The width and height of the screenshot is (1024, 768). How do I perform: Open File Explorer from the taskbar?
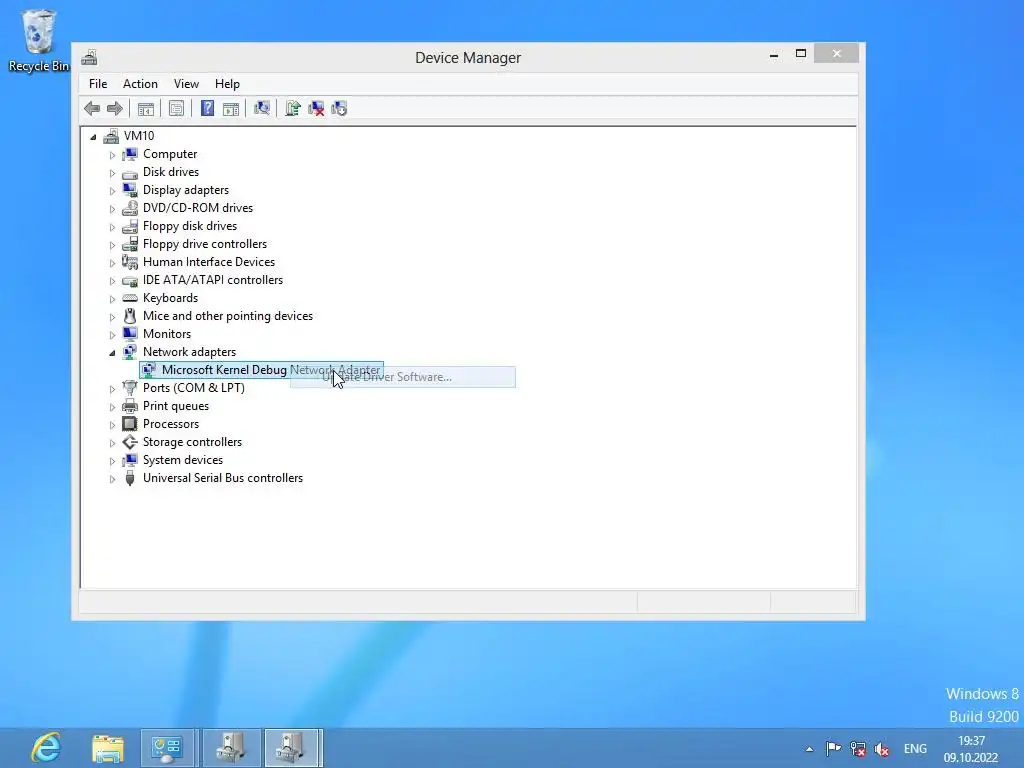[108, 748]
